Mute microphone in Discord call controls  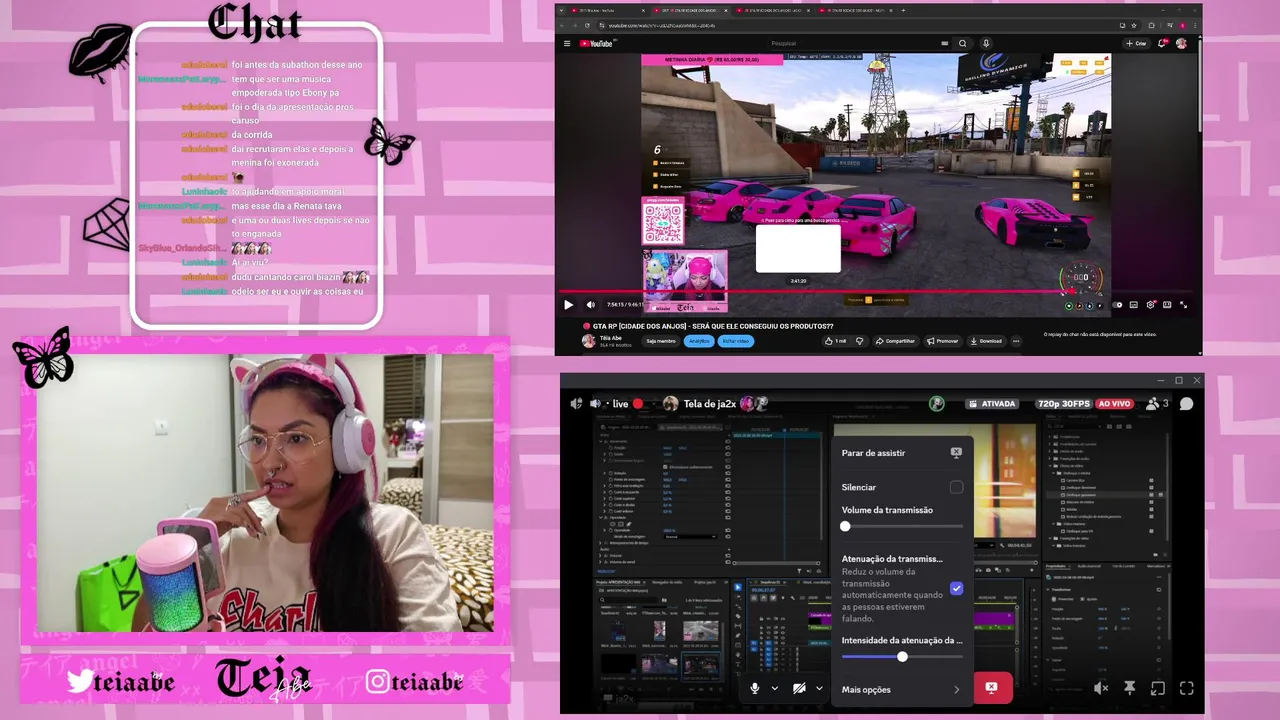click(755, 688)
